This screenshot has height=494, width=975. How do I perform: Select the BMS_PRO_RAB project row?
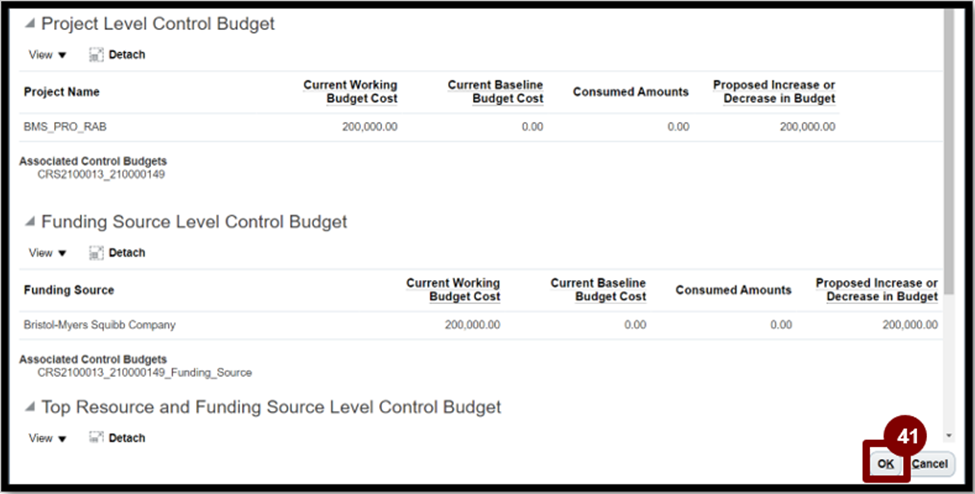click(x=429, y=127)
